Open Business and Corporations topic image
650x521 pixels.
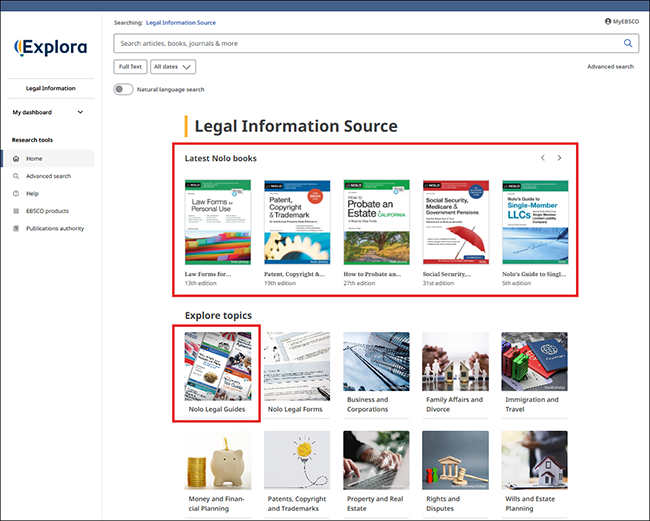click(x=376, y=361)
